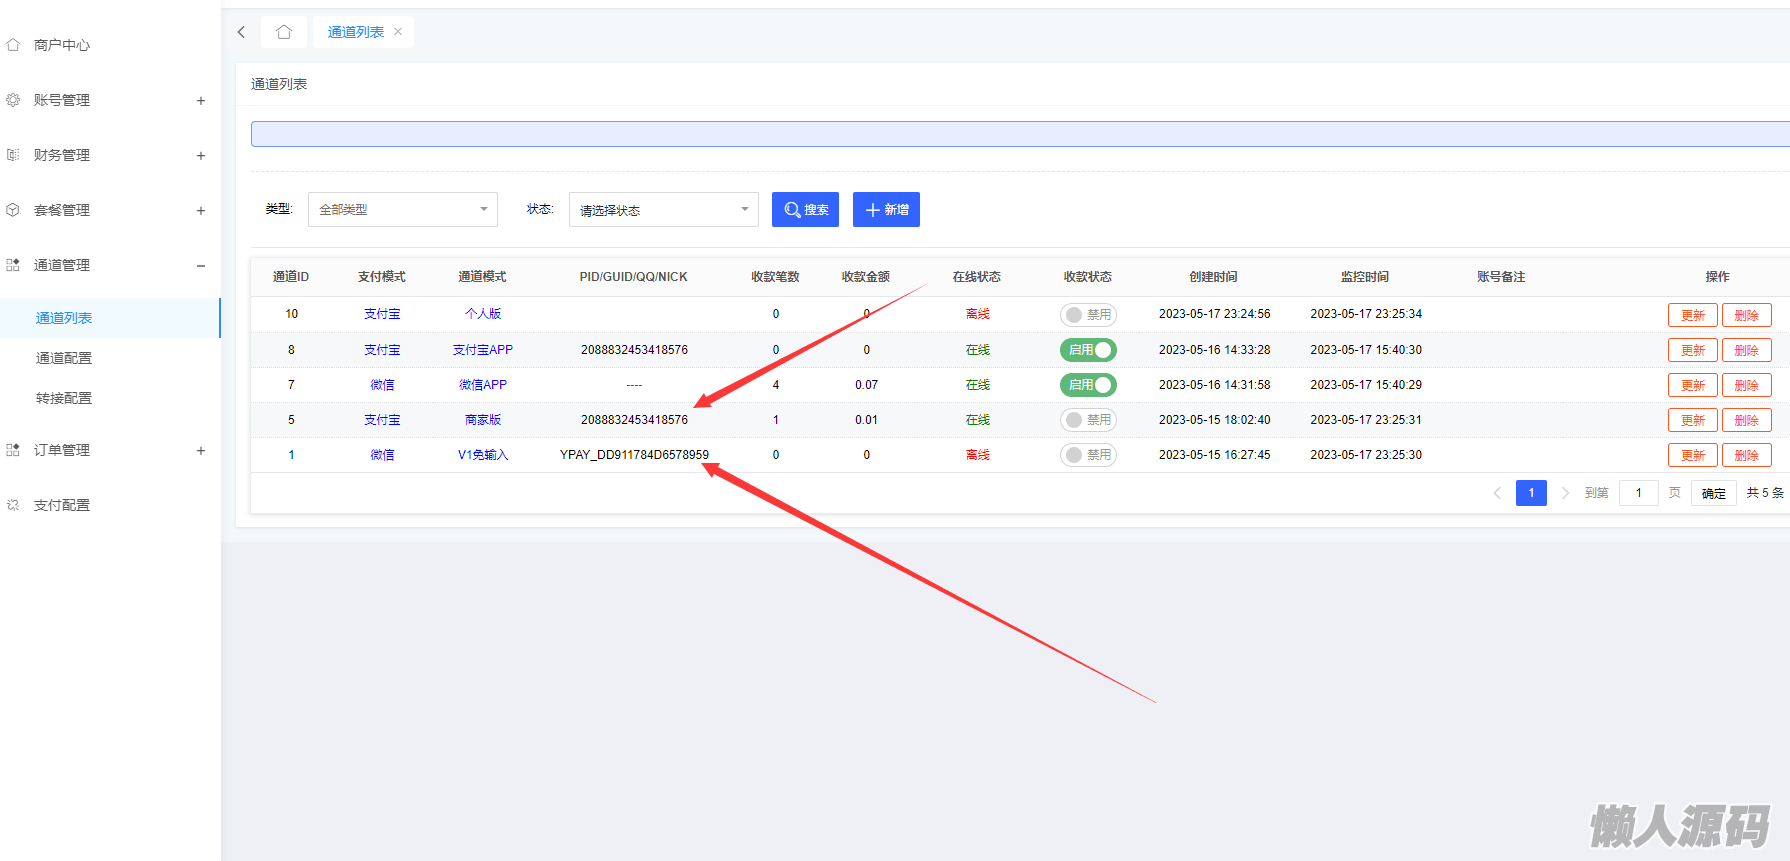
Task: Click the home icon tab
Action: [284, 32]
